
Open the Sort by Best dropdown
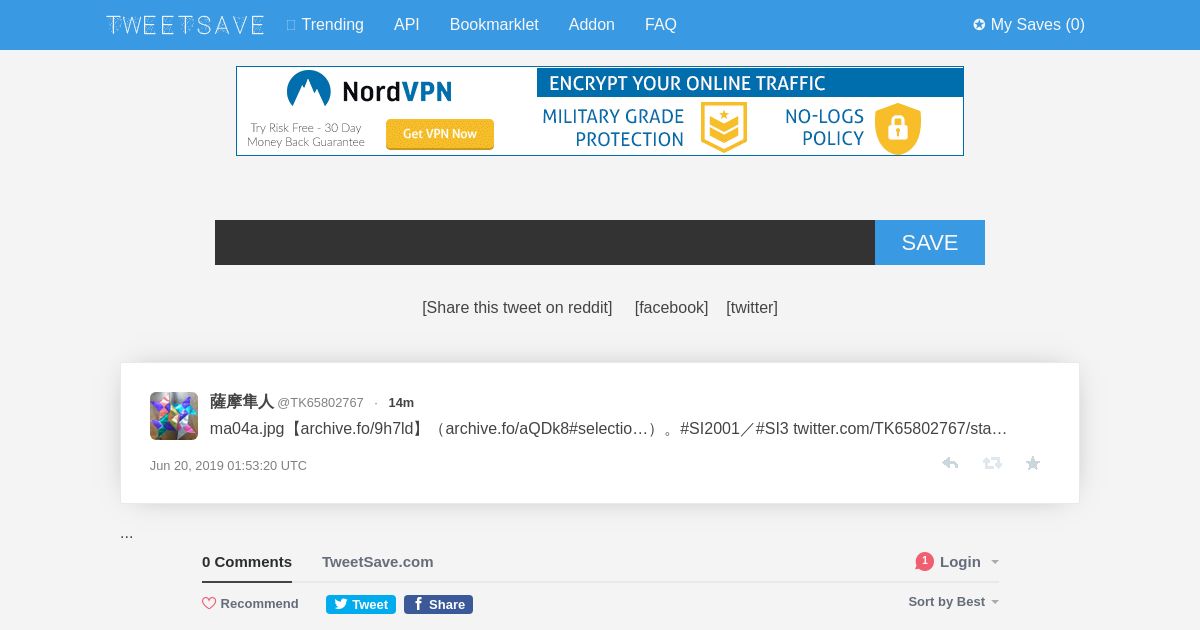click(953, 602)
